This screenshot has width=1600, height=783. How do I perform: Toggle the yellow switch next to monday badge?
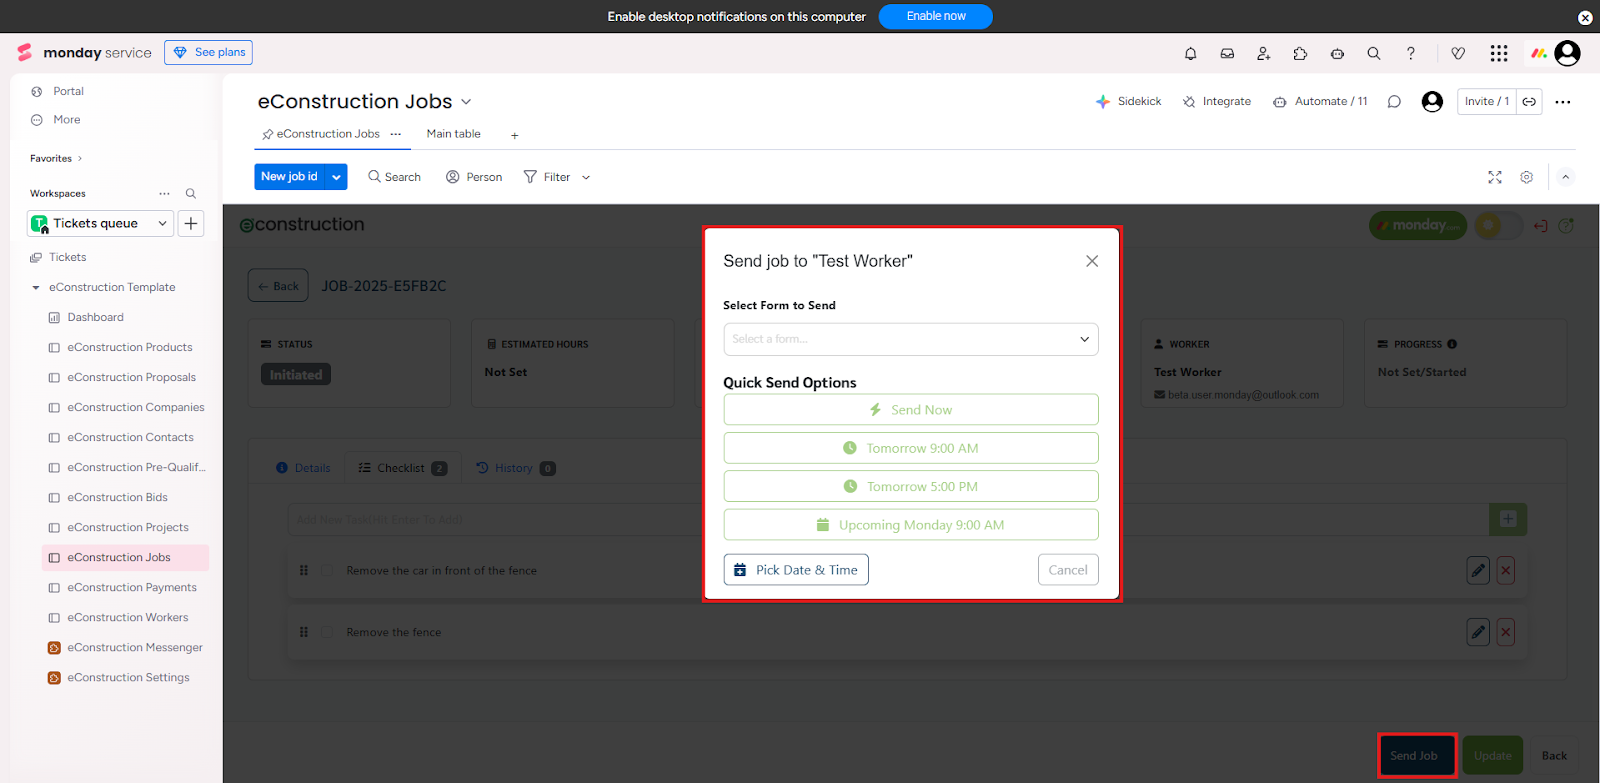[1497, 226]
